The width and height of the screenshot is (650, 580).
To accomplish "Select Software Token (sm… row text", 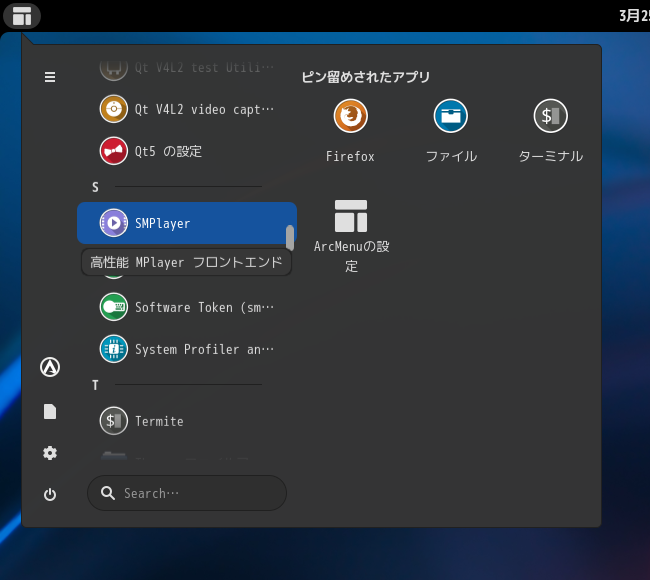I will coord(204,308).
